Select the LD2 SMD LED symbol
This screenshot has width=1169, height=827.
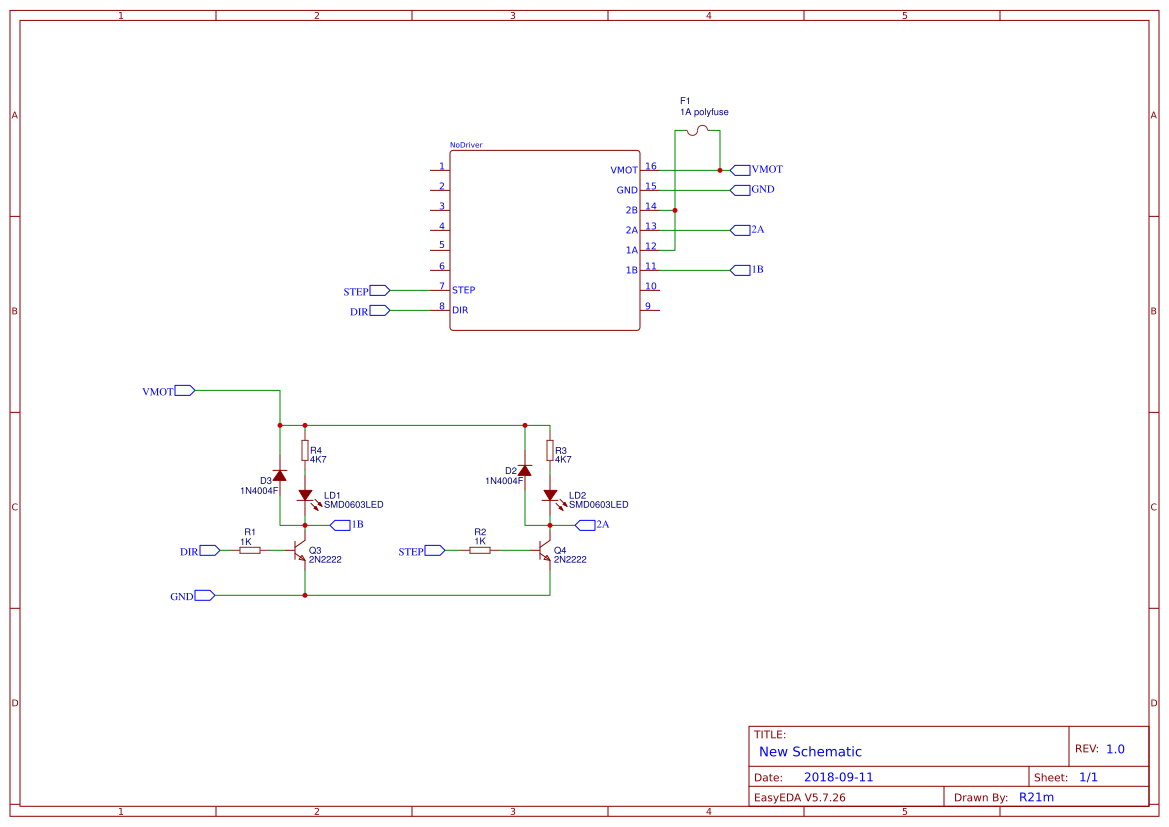(x=550, y=495)
